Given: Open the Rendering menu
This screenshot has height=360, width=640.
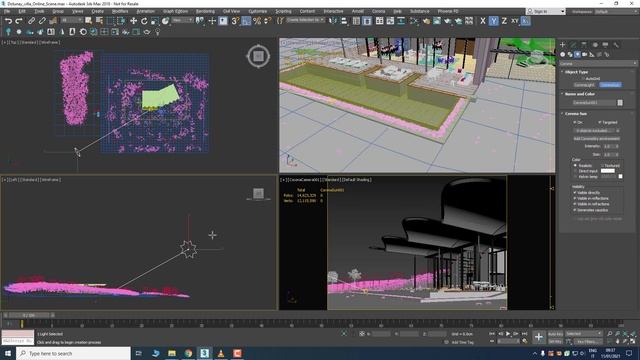Looking at the screenshot, I should pos(205,11).
